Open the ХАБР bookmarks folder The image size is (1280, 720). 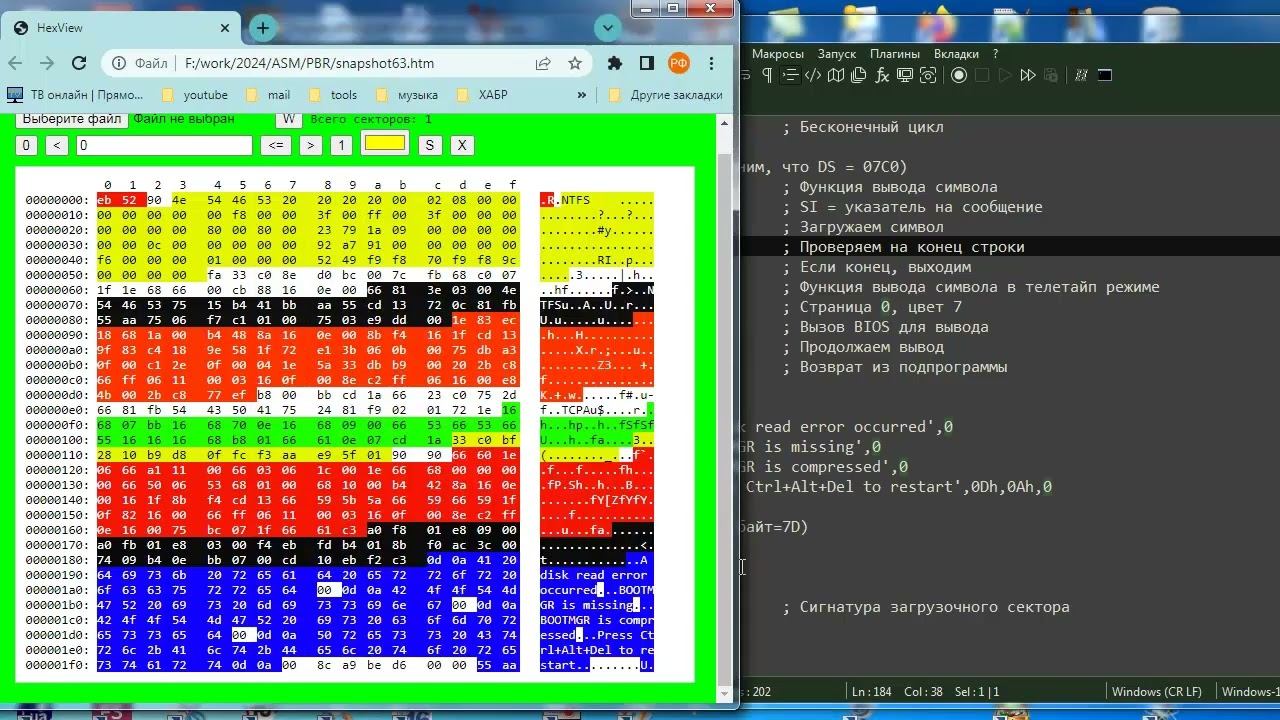[x=482, y=95]
